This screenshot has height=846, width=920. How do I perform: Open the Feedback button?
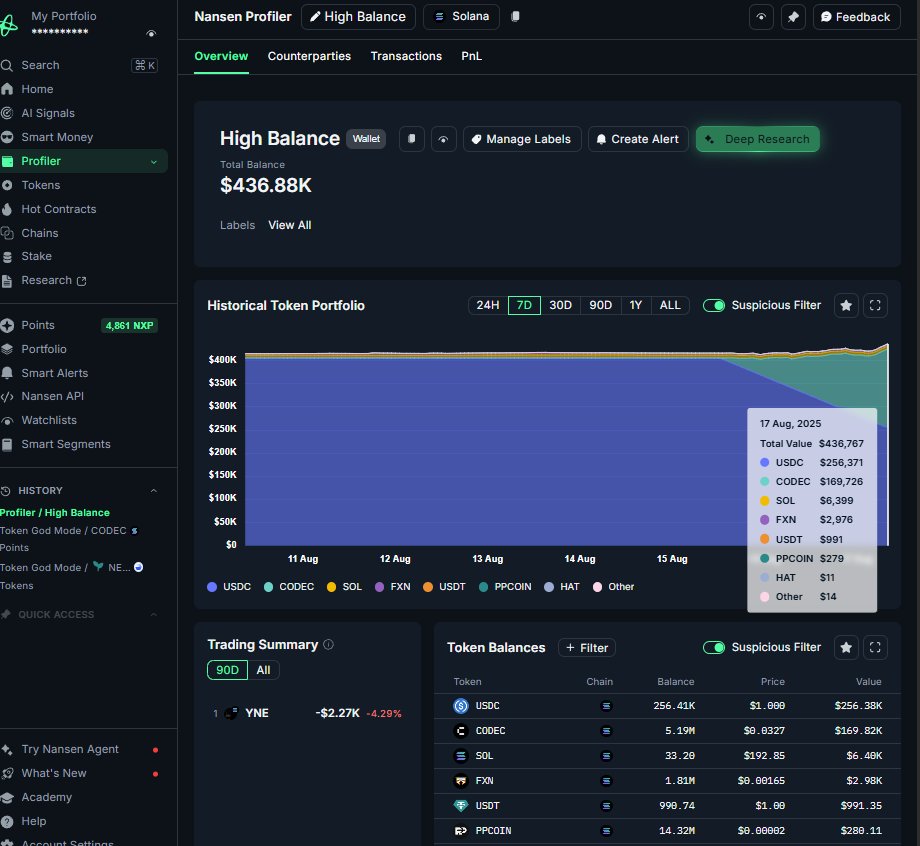(x=856, y=17)
